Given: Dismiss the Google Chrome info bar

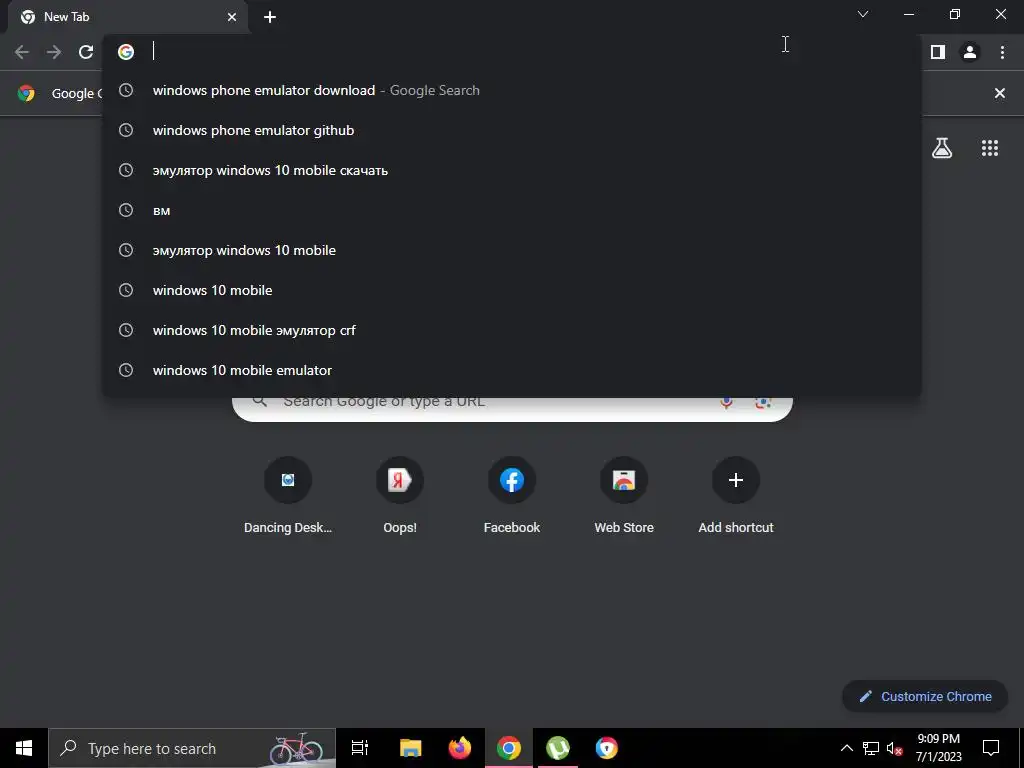Looking at the screenshot, I should pyautogui.click(x=999, y=93).
